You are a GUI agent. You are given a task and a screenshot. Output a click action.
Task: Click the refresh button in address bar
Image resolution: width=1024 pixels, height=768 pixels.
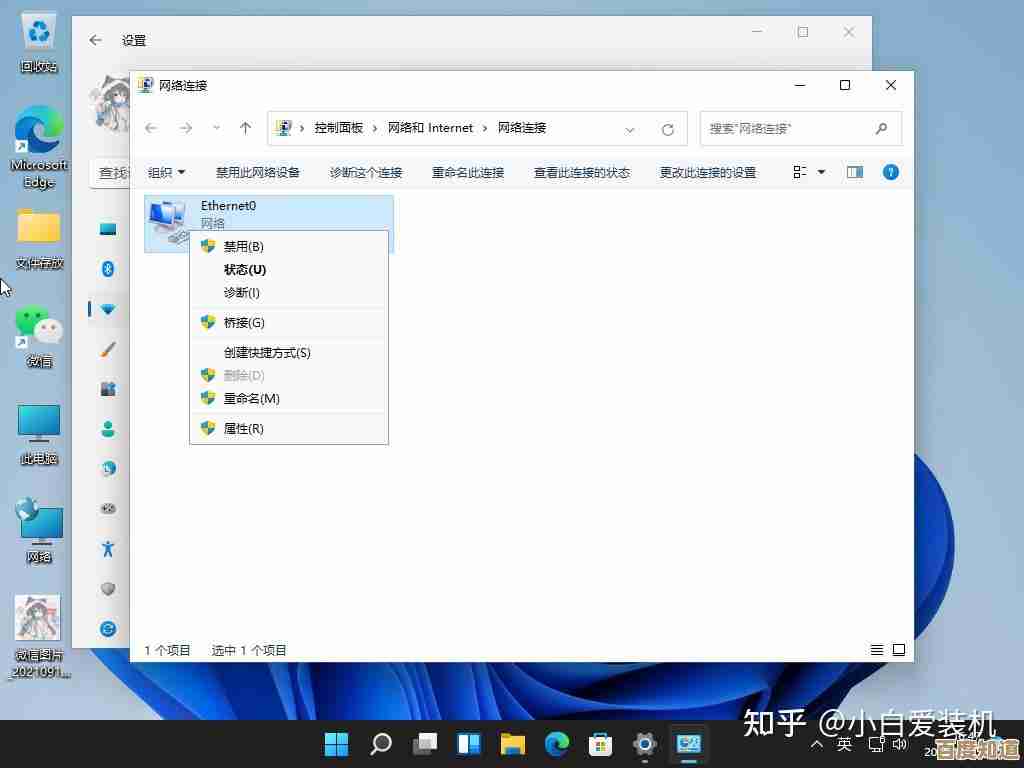[x=667, y=129]
